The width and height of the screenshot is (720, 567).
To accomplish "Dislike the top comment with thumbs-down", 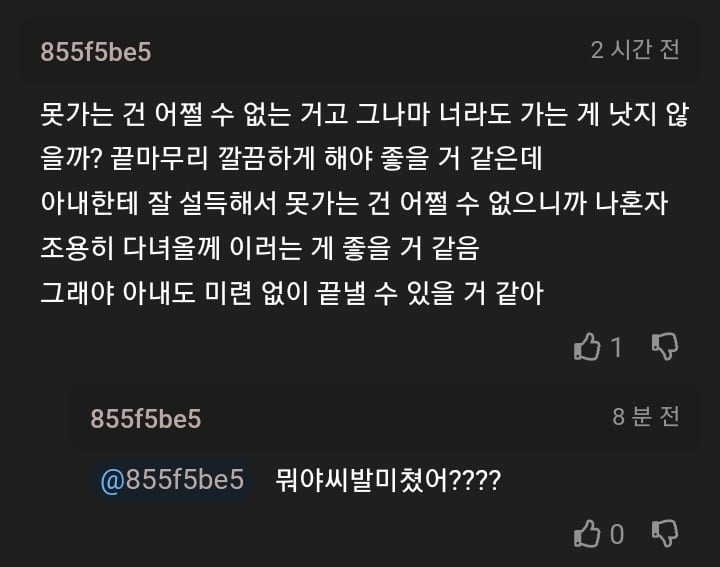I will (665, 347).
